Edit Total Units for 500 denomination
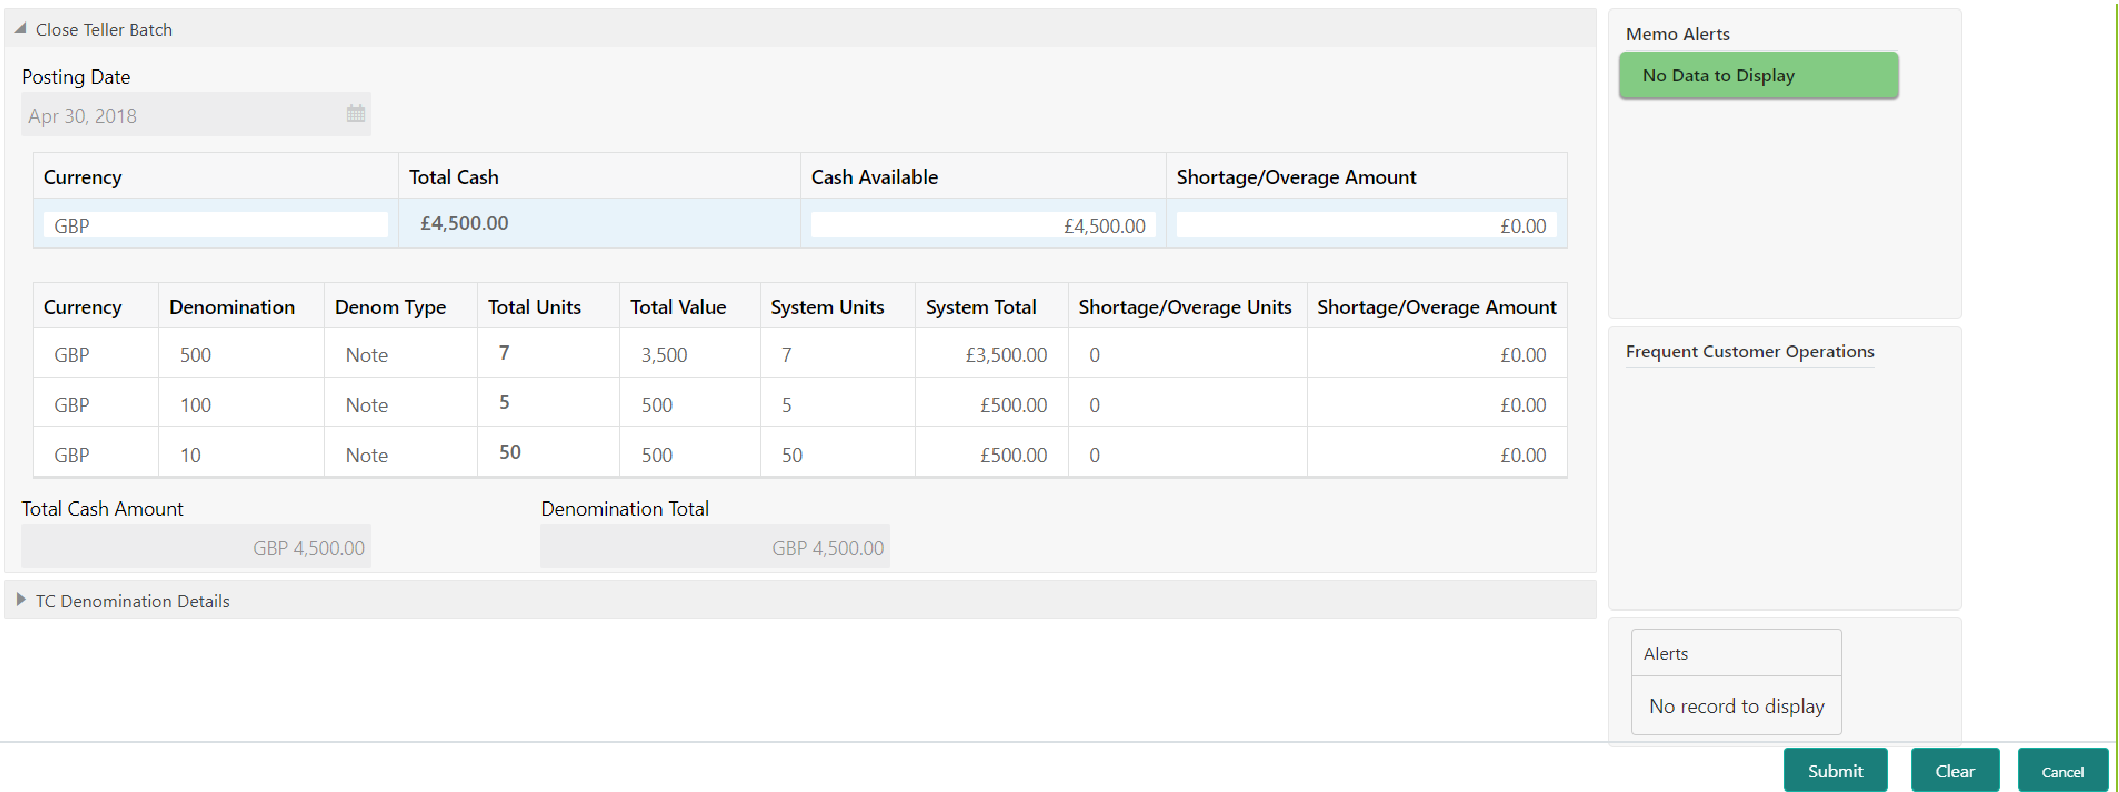The height and width of the screenshot is (792, 2119). click(548, 353)
